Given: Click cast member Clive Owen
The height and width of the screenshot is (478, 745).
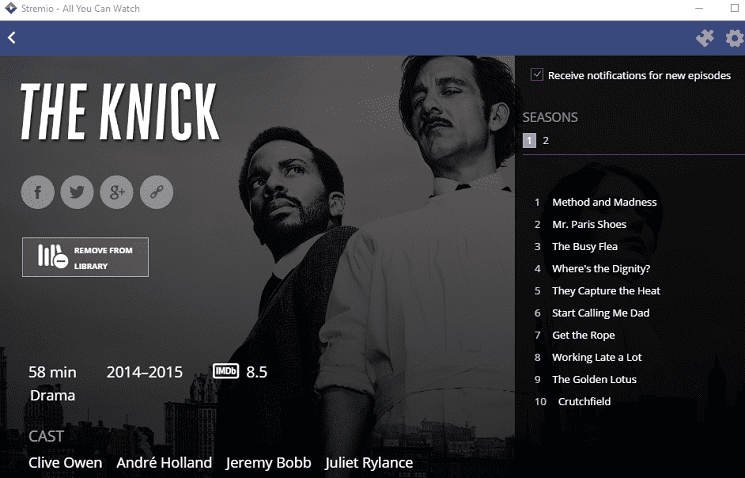Looking at the screenshot, I should (x=66, y=462).
